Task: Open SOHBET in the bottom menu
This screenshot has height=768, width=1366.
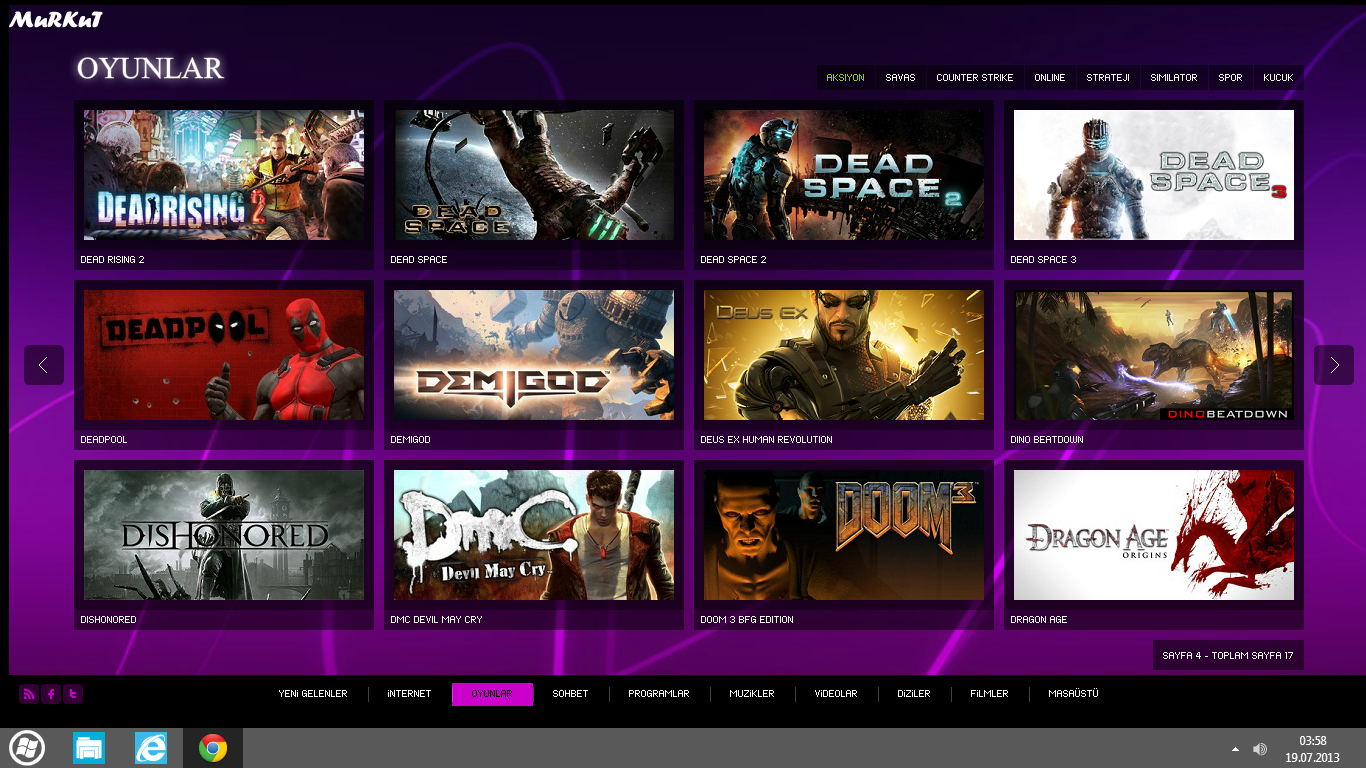Action: tap(570, 694)
